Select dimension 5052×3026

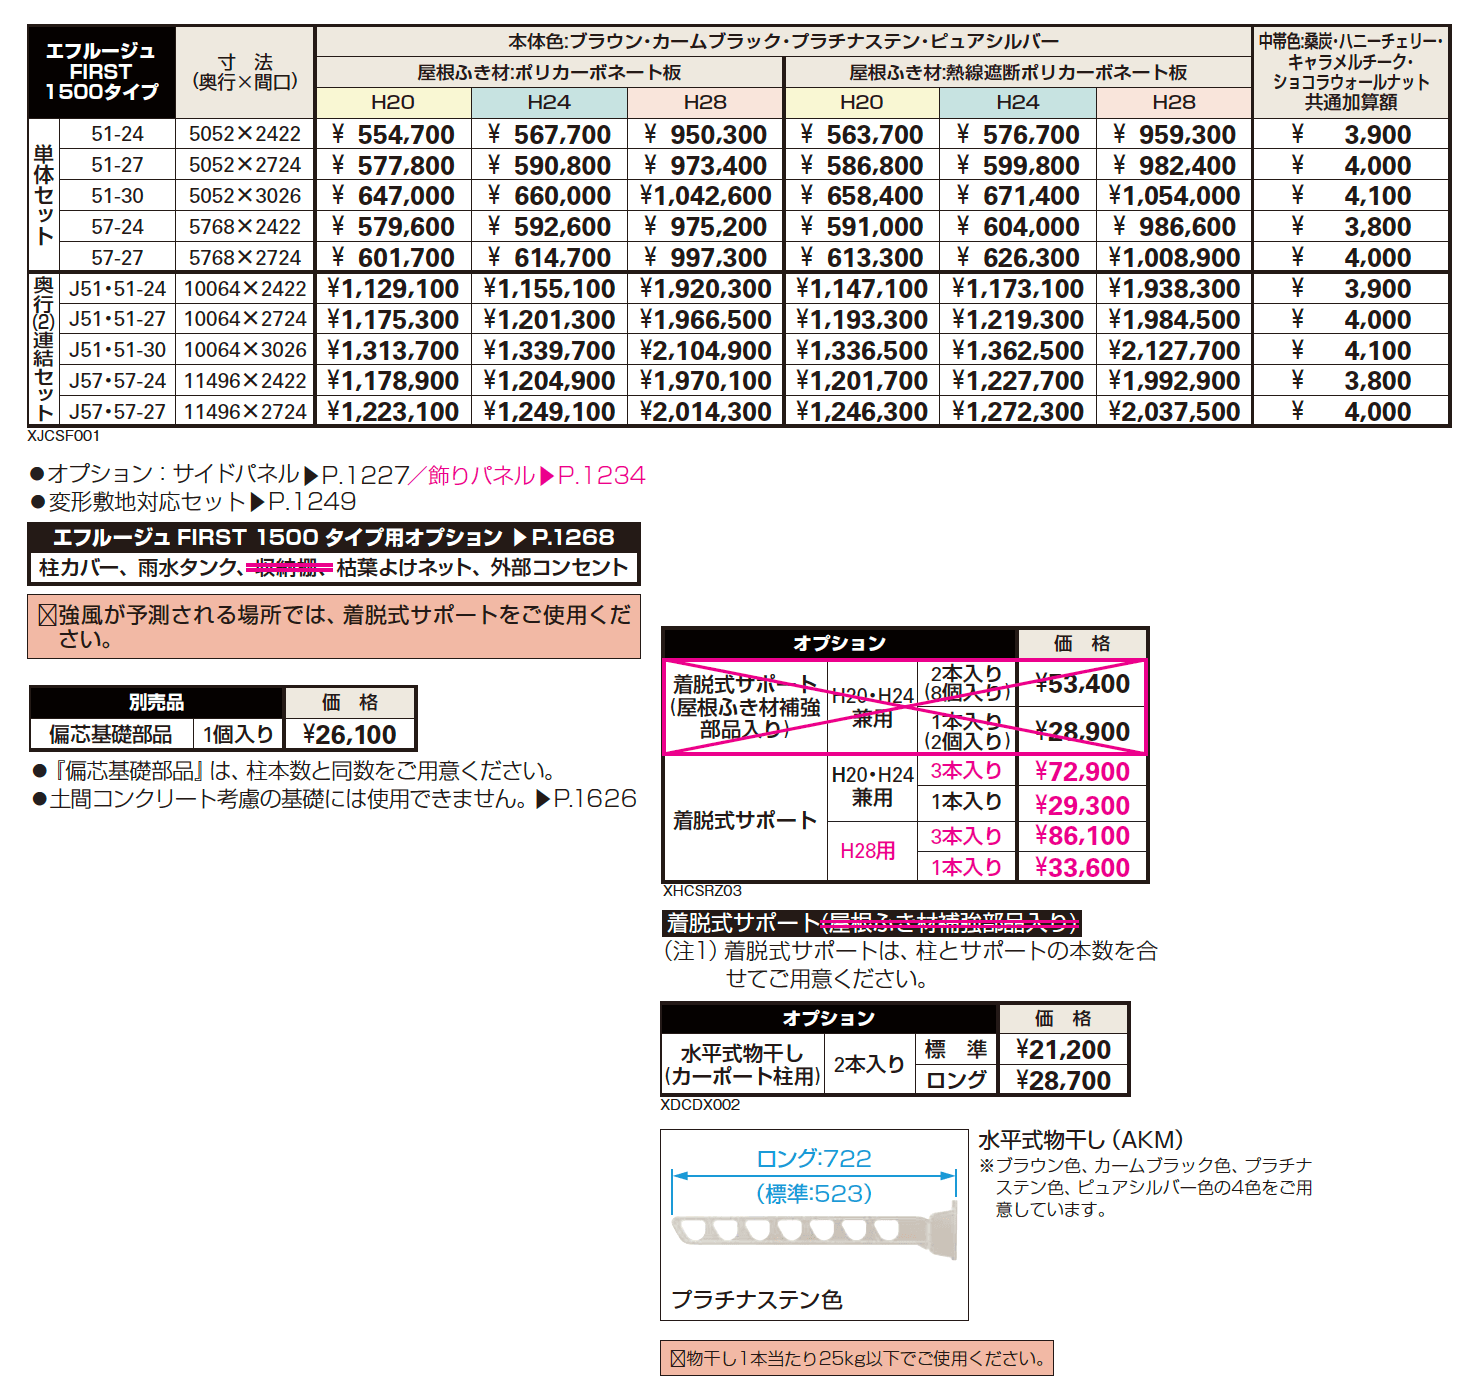click(245, 196)
